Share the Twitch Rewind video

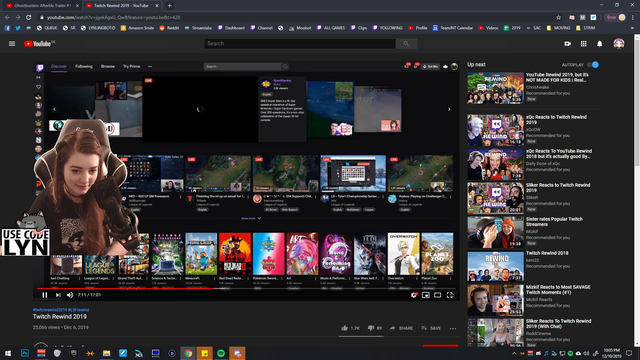[x=401, y=328]
